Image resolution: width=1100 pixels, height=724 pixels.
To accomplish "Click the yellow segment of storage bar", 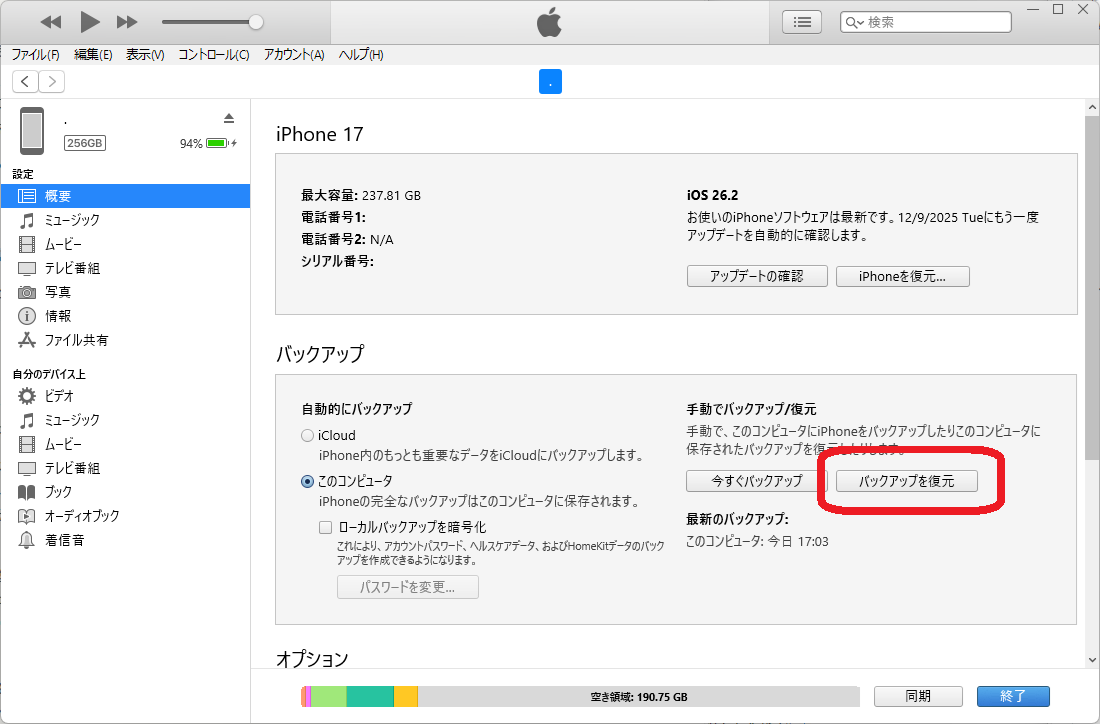I will [x=405, y=697].
